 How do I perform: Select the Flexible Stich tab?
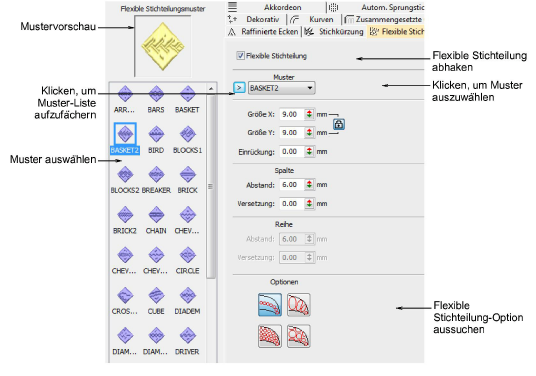[396, 32]
